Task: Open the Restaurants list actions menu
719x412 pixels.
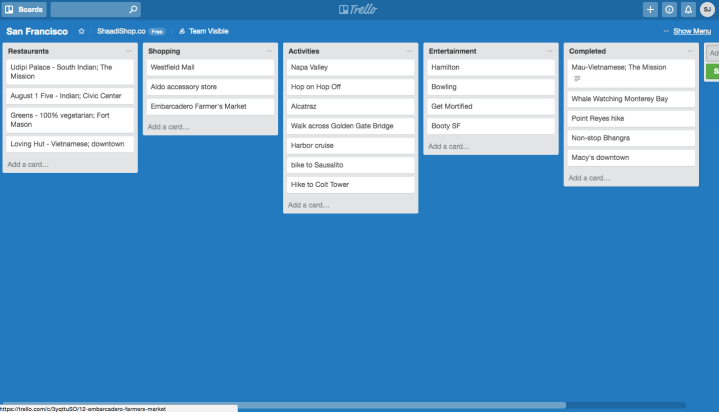Action: (129, 51)
